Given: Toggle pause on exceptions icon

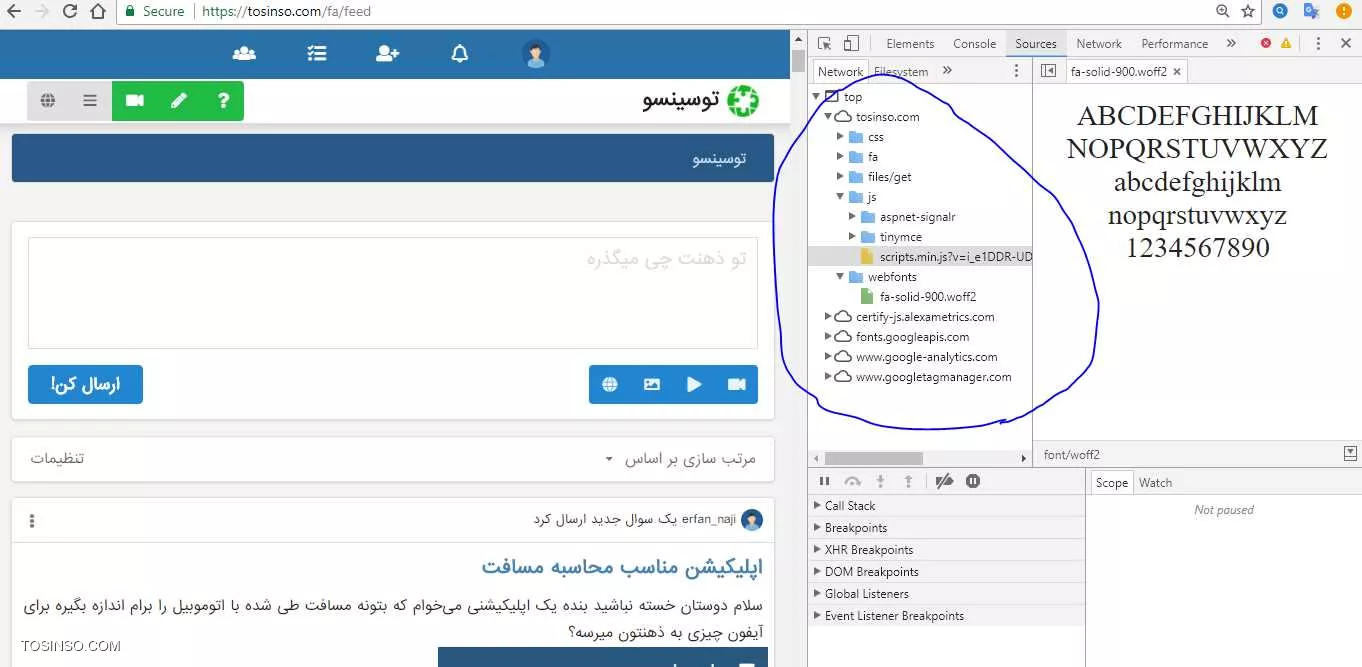Looking at the screenshot, I should click(x=973, y=481).
